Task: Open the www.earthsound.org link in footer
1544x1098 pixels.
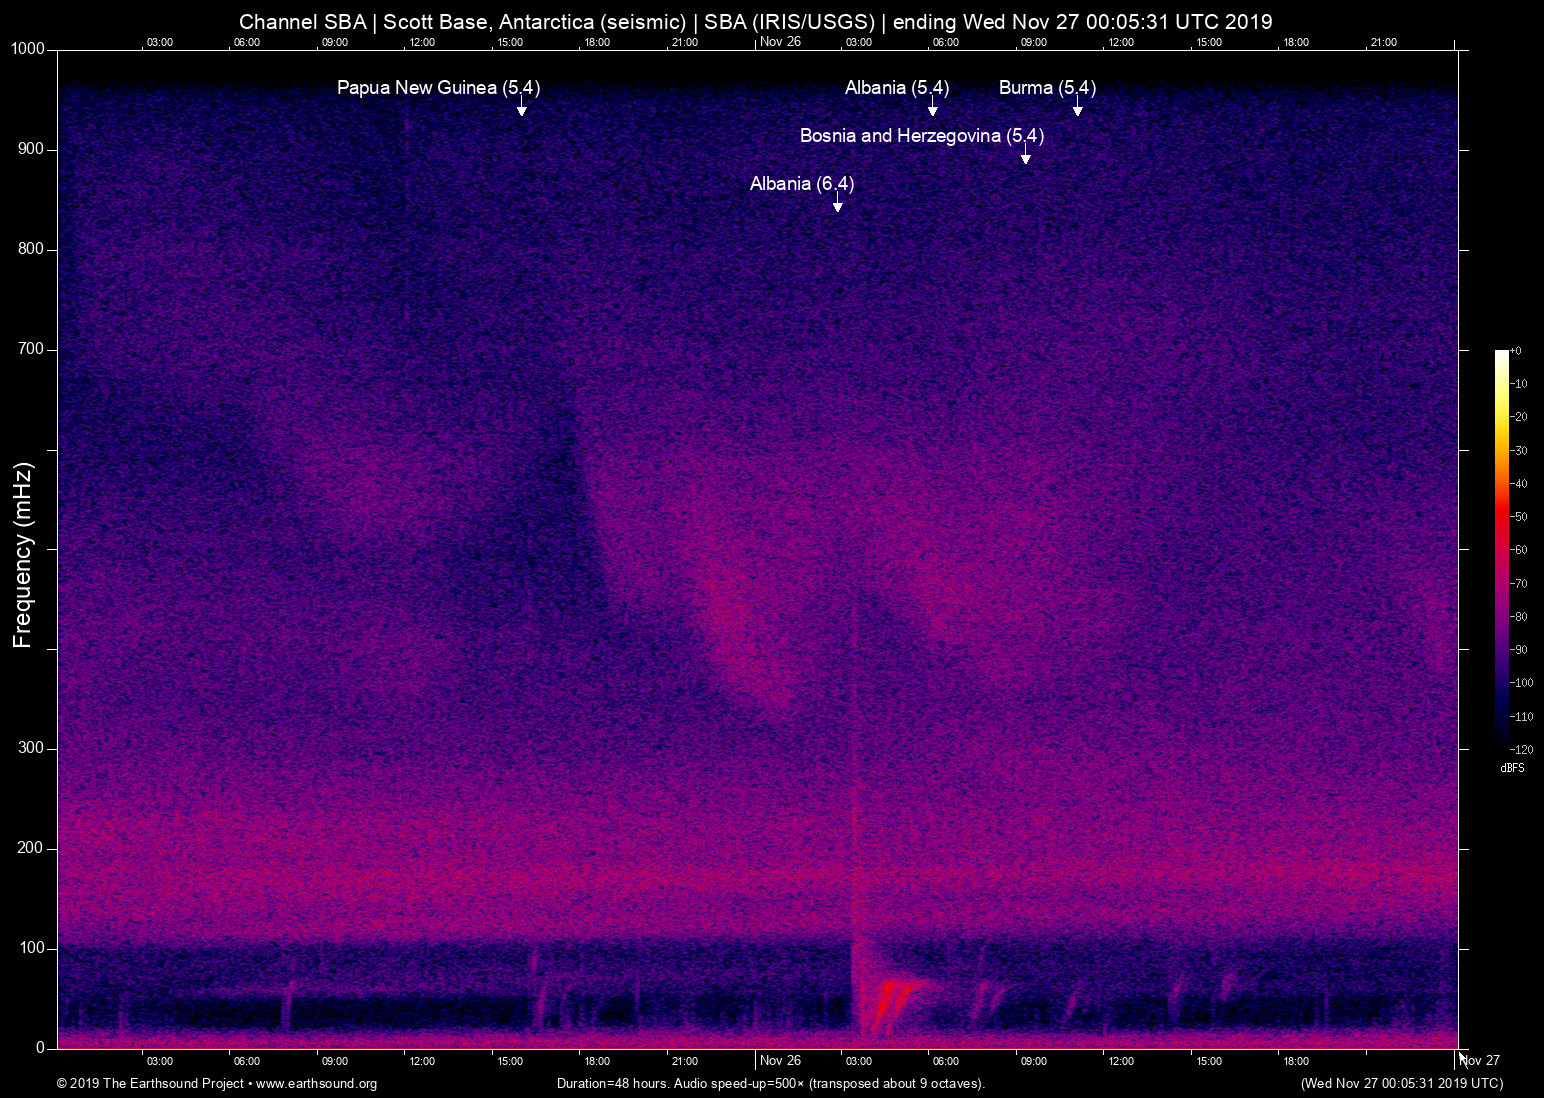Action: click(x=316, y=1084)
